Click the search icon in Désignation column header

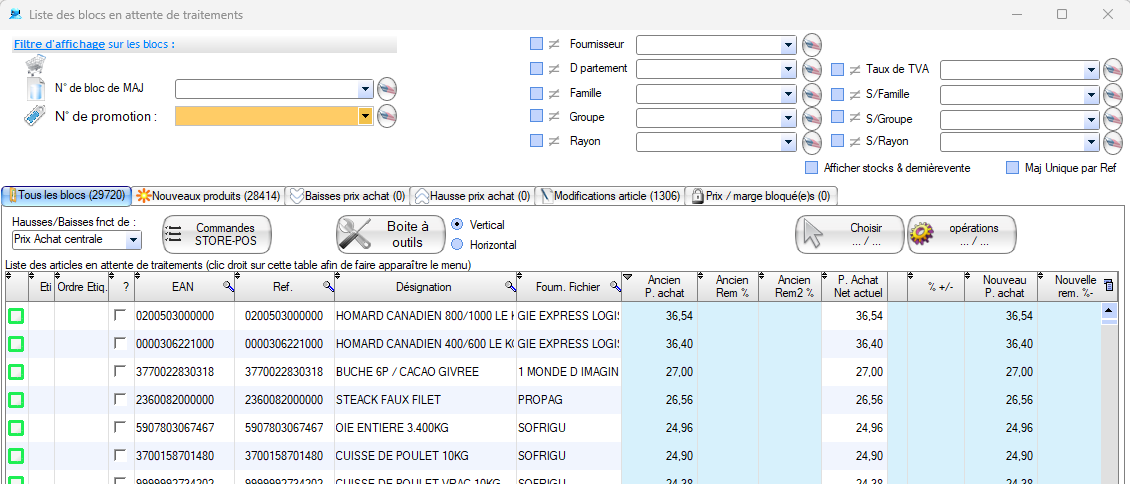tap(510, 287)
